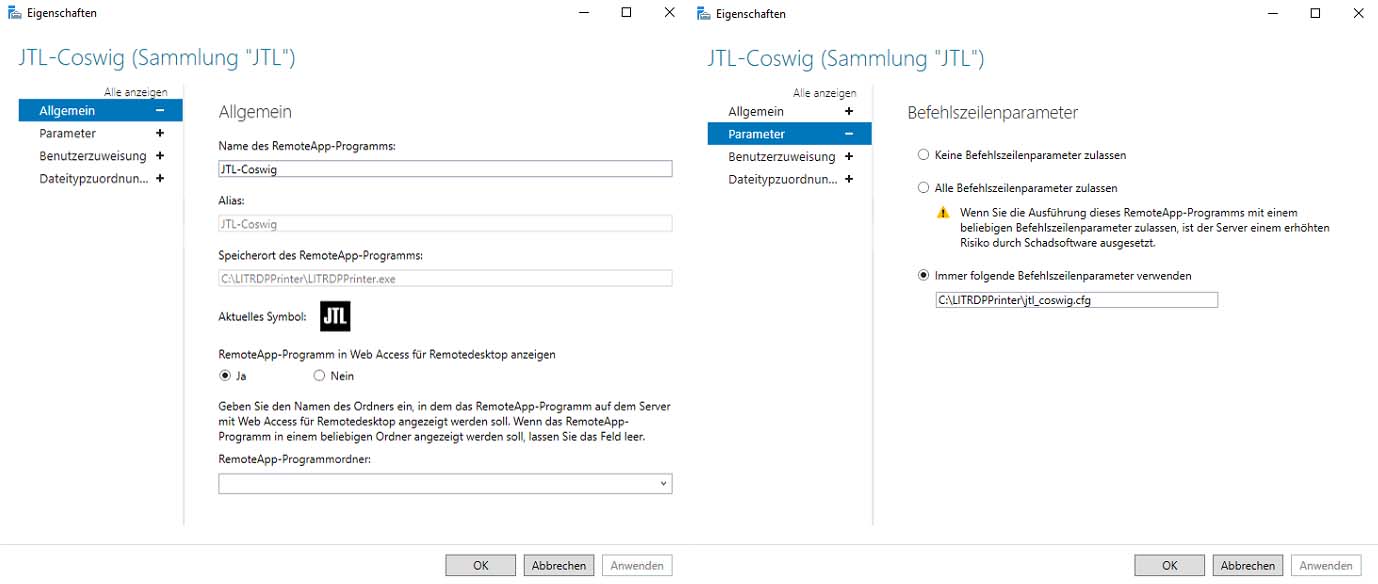The image size is (1378, 584).
Task: Switch to Allgemein tab in right window
Action: pos(756,111)
